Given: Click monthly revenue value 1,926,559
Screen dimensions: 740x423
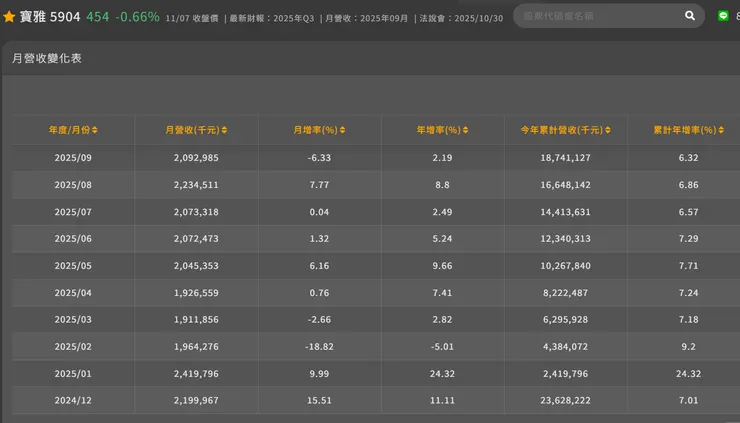Looking at the screenshot, I should (196, 293).
